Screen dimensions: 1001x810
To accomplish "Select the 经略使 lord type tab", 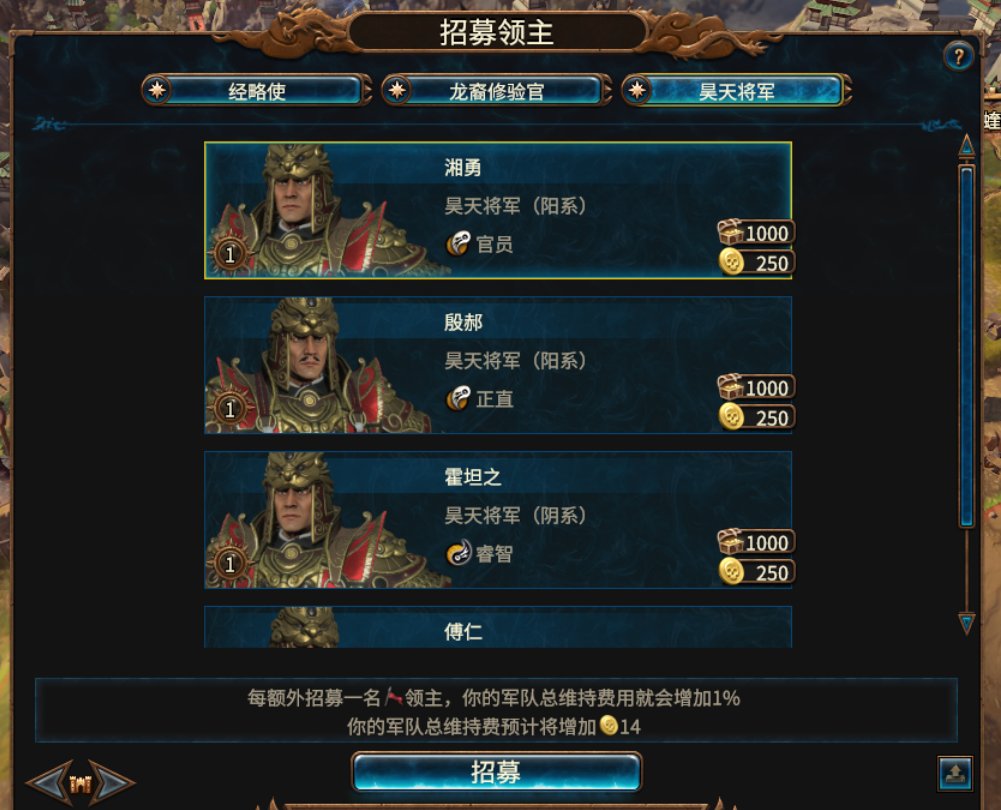I will pyautogui.click(x=257, y=91).
